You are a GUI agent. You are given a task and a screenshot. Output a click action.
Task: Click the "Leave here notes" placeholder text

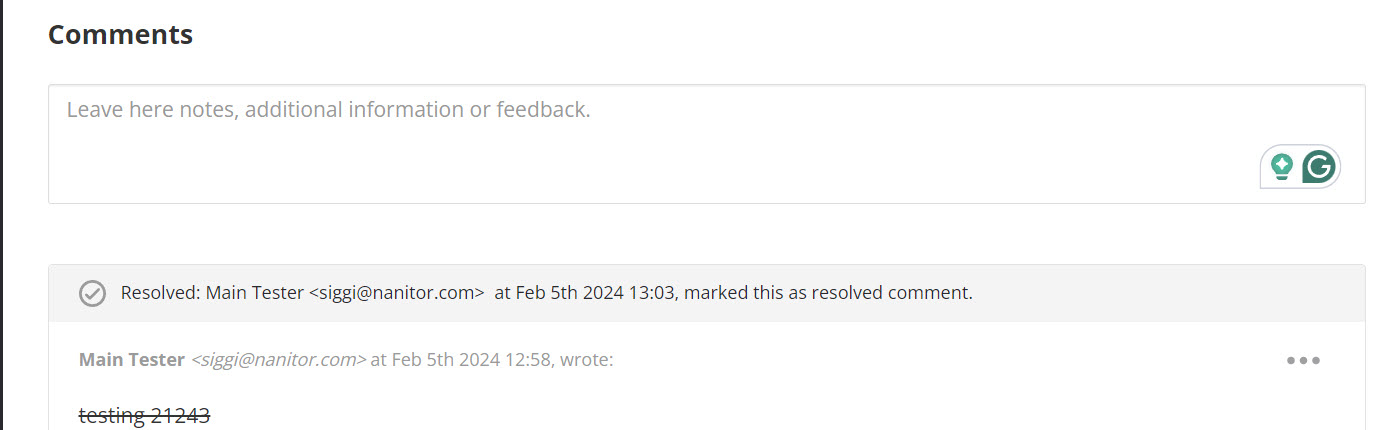[328, 110]
